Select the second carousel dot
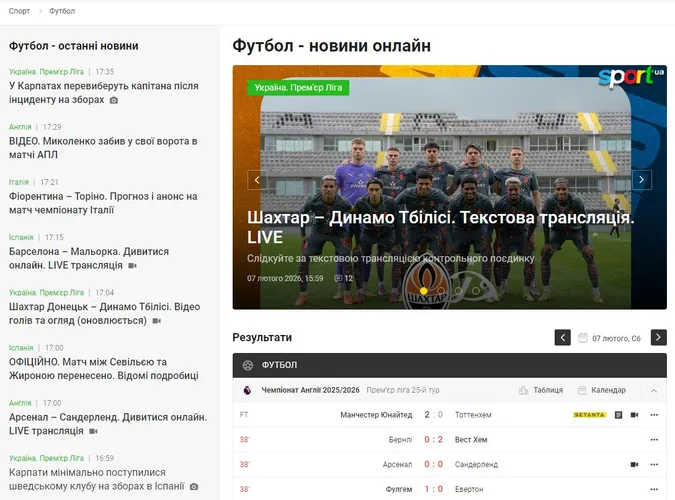The width and height of the screenshot is (675, 500). tap(441, 291)
